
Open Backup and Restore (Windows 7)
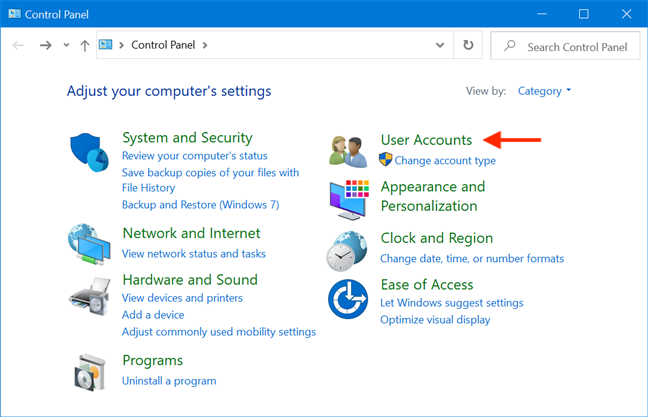[x=200, y=205]
